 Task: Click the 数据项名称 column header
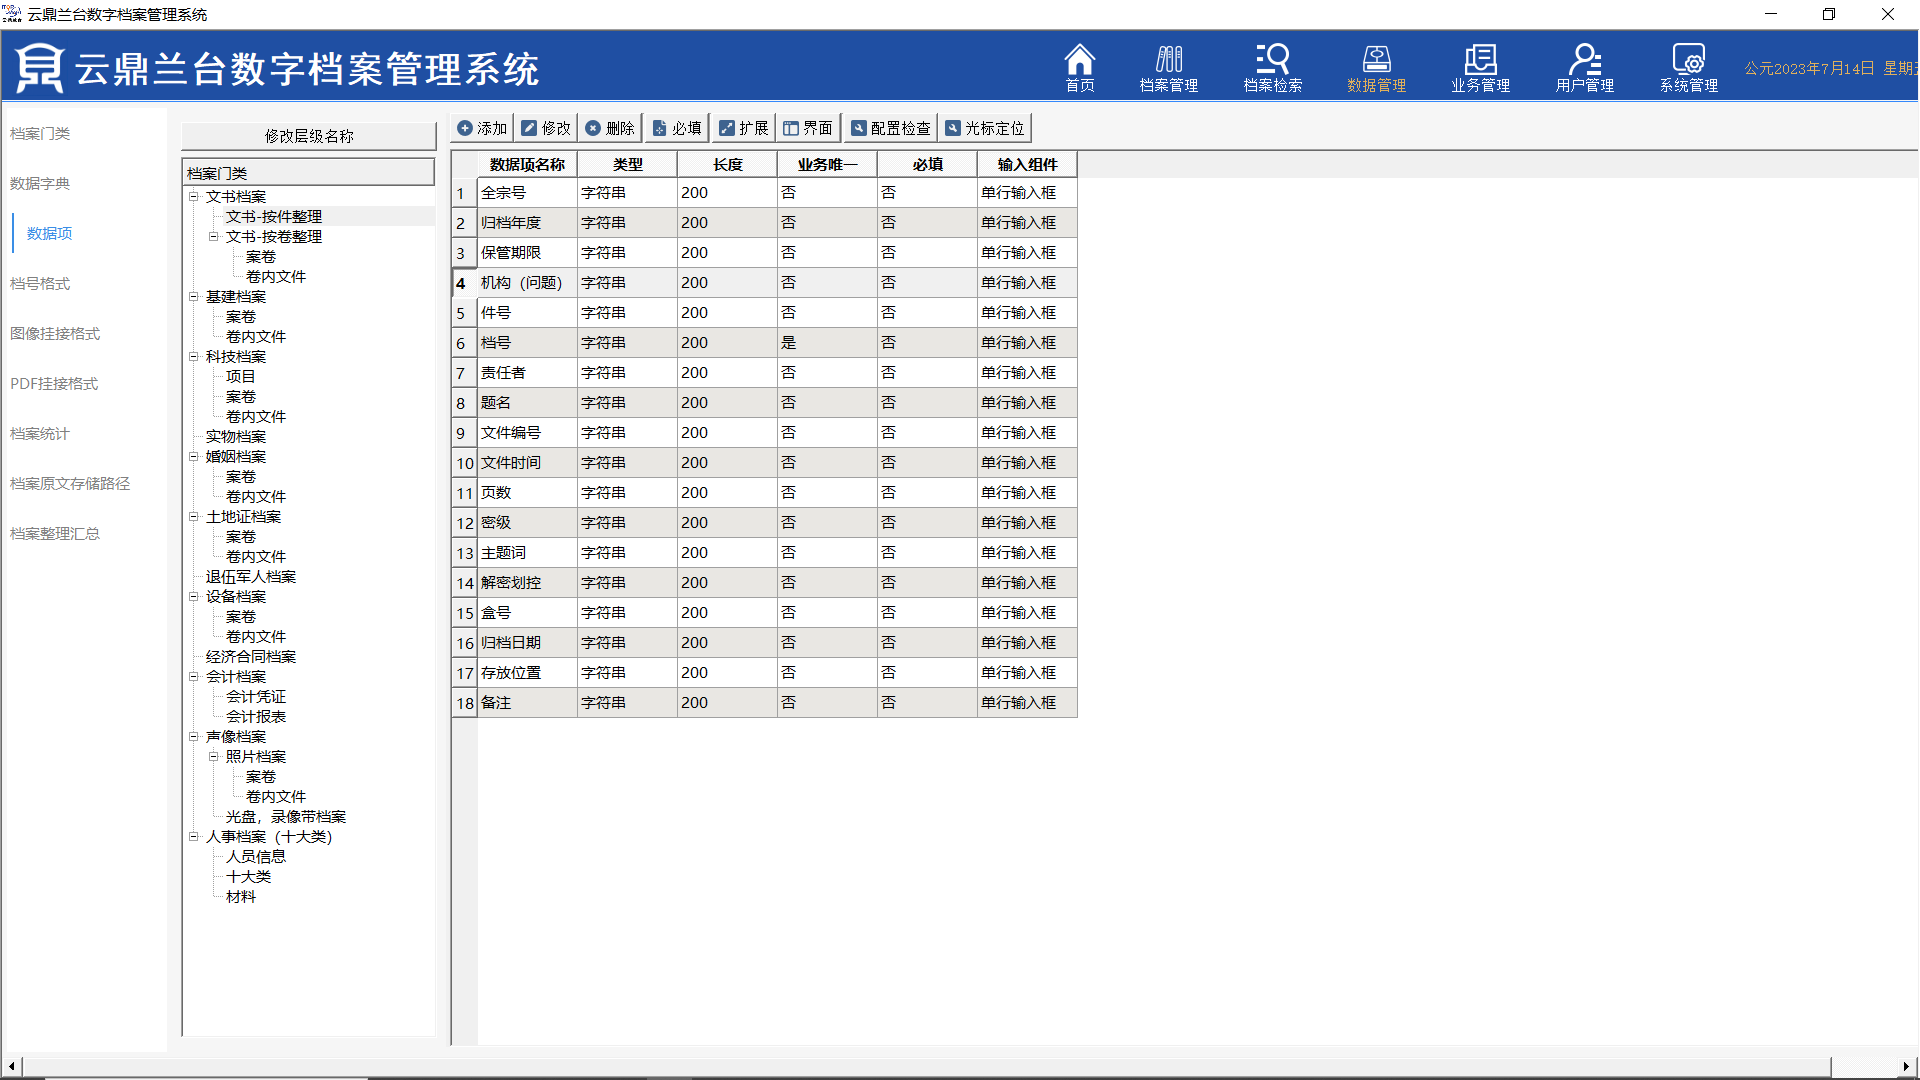527,164
